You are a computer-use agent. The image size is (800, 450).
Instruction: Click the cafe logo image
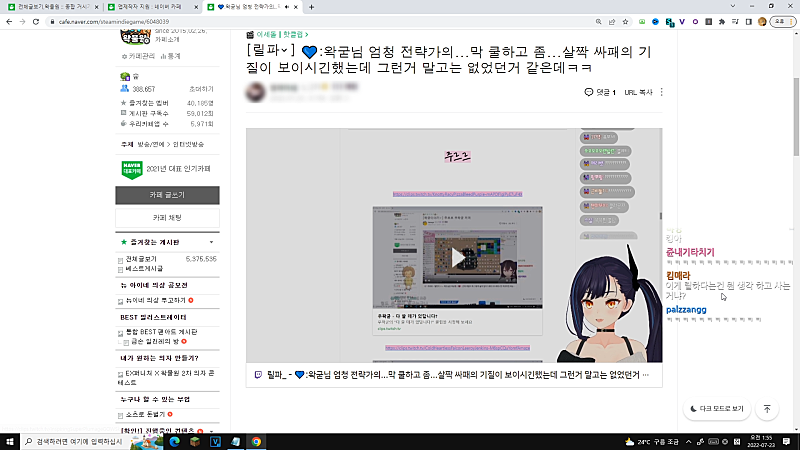click(x=135, y=37)
